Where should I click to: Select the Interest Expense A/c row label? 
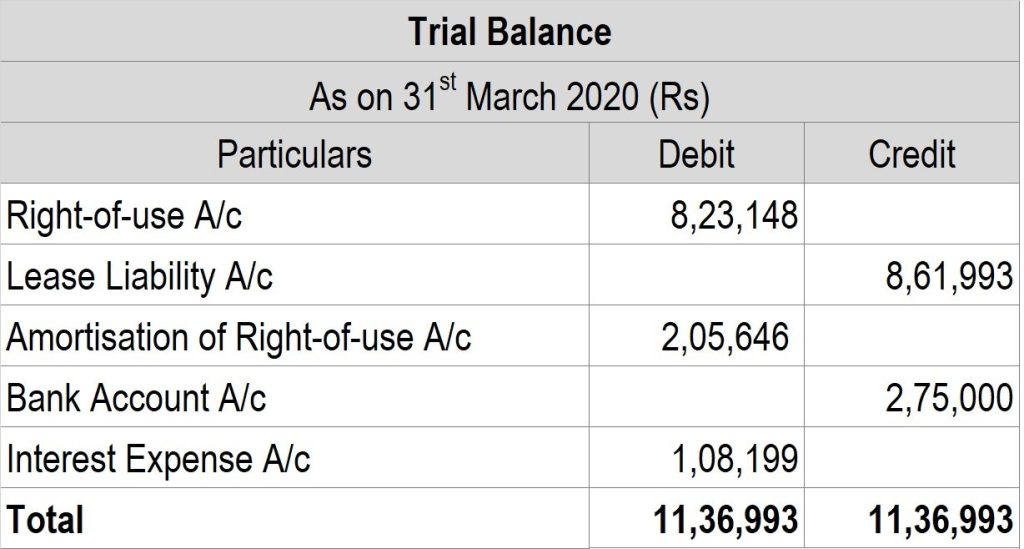point(158,459)
